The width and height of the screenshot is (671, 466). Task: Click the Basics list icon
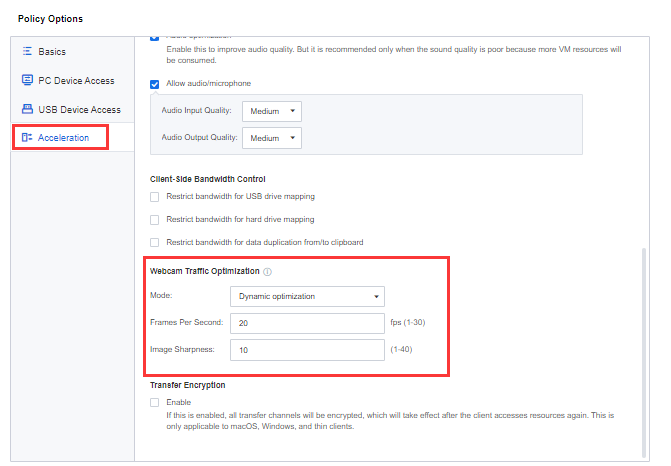coord(27,51)
